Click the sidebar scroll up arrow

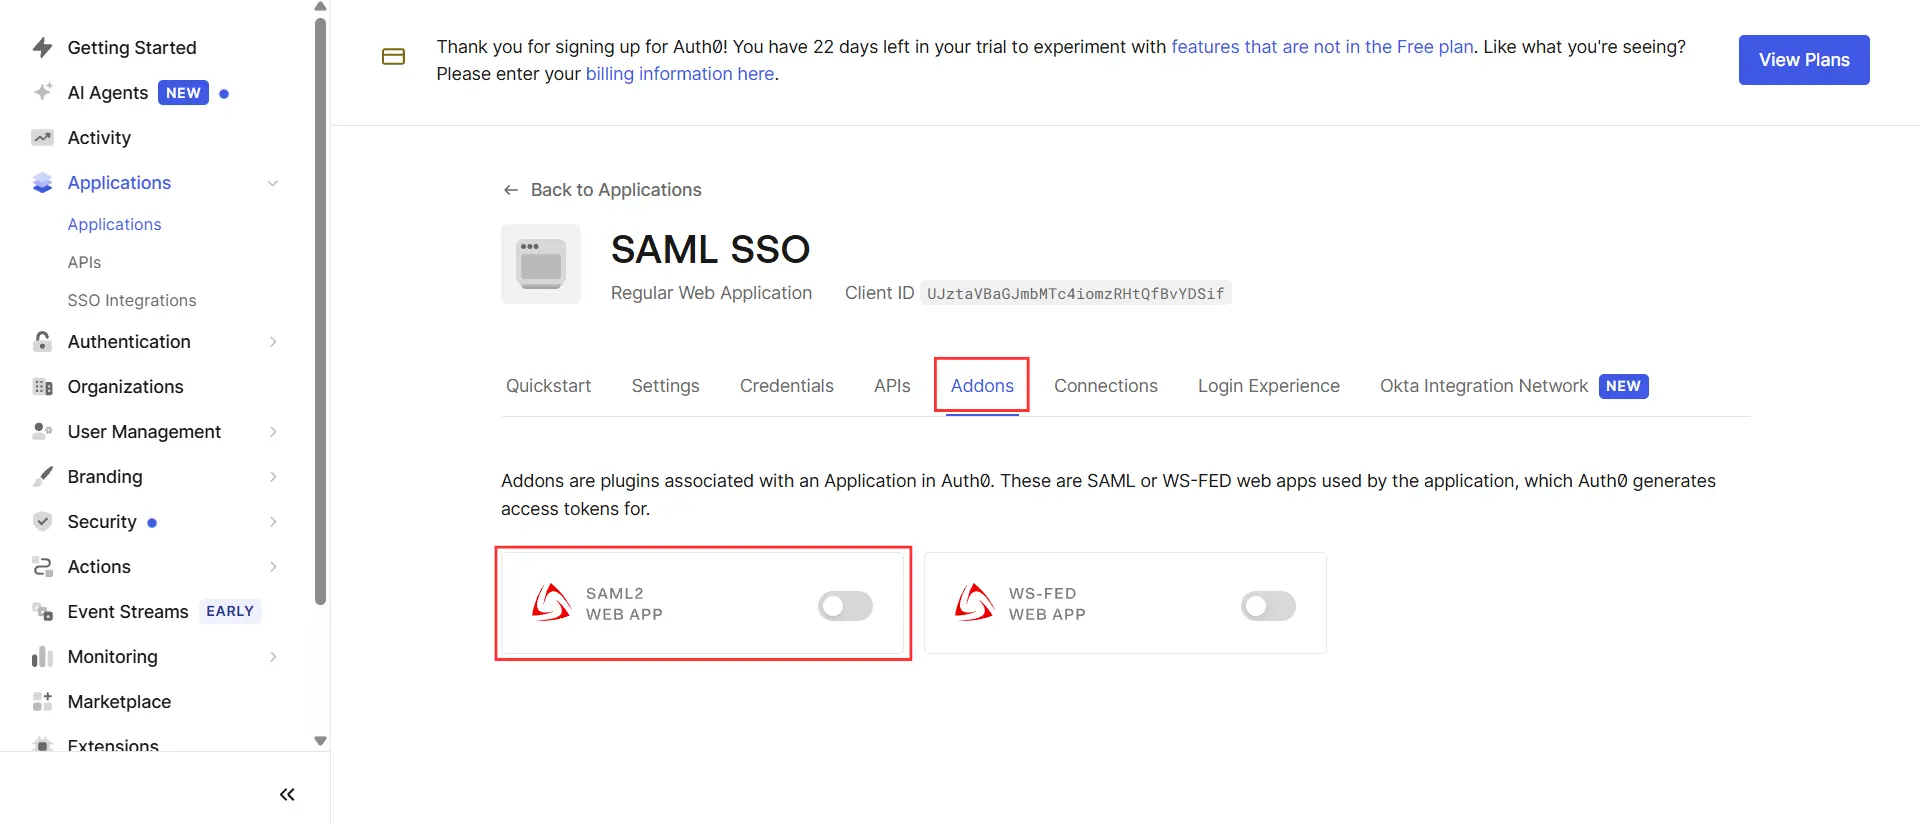click(x=320, y=6)
